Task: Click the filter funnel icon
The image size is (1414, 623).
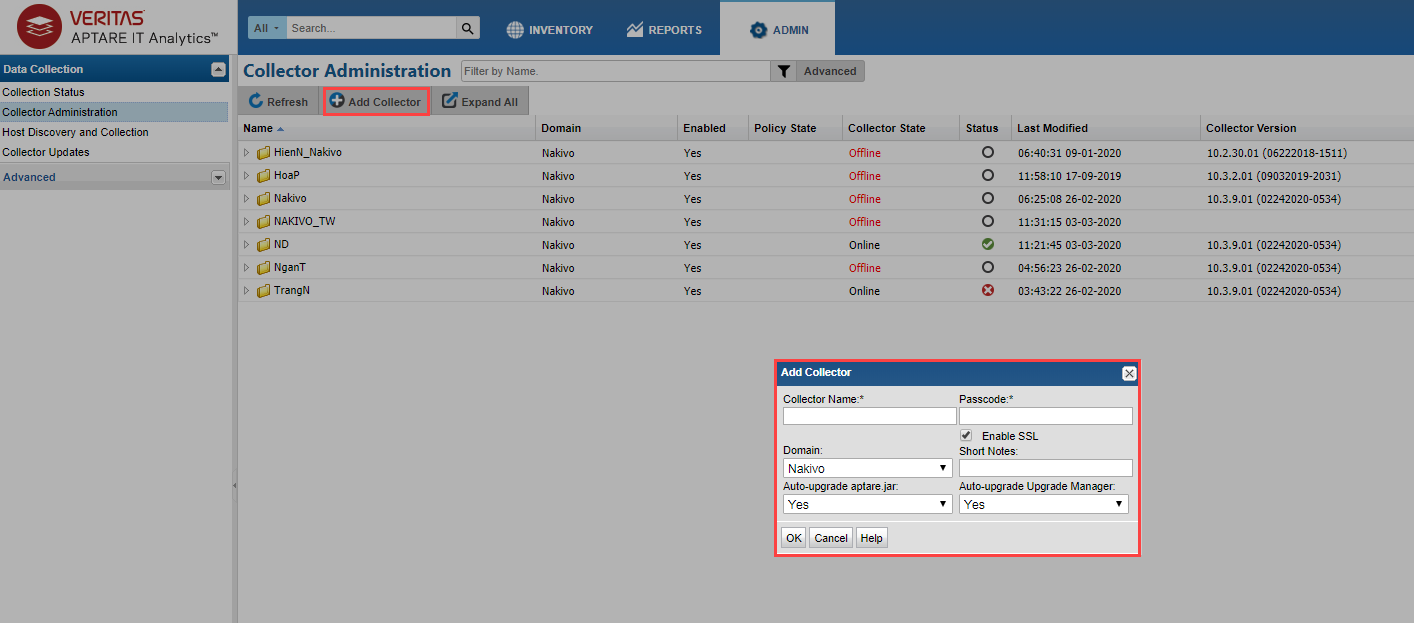Action: coord(784,71)
